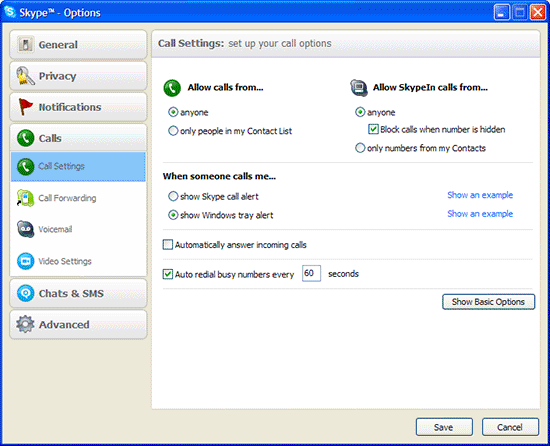Click the red flag Notifications icon
The height and width of the screenshot is (446, 550).
tap(25, 107)
